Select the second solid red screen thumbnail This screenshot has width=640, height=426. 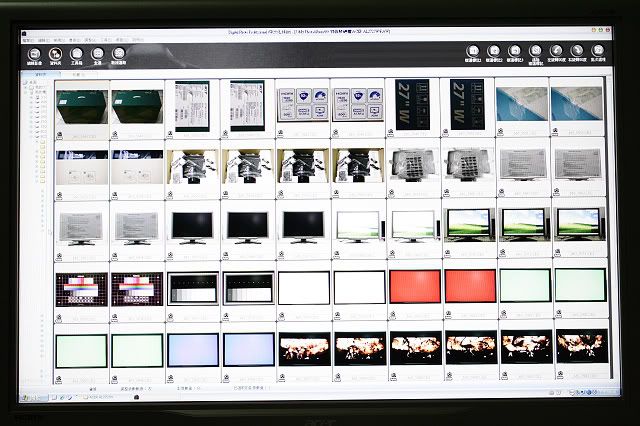point(470,286)
